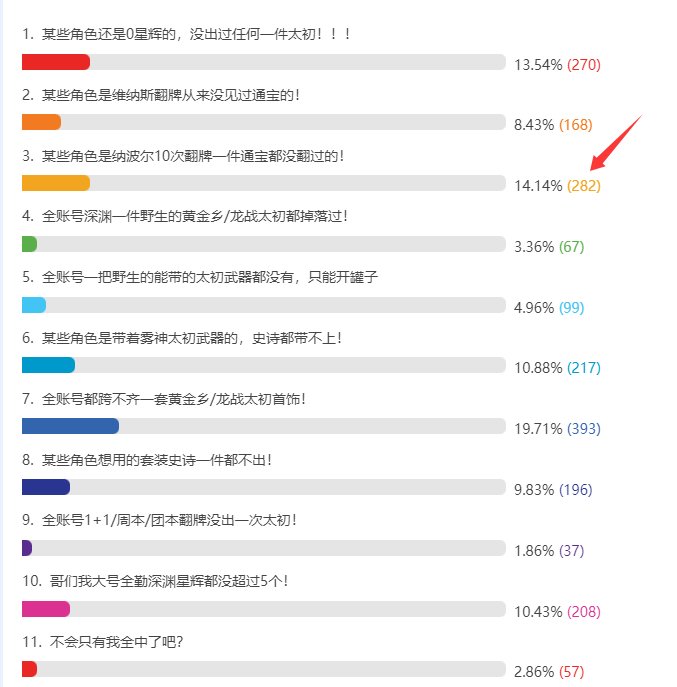Click the blue bar for option 7

point(71,426)
